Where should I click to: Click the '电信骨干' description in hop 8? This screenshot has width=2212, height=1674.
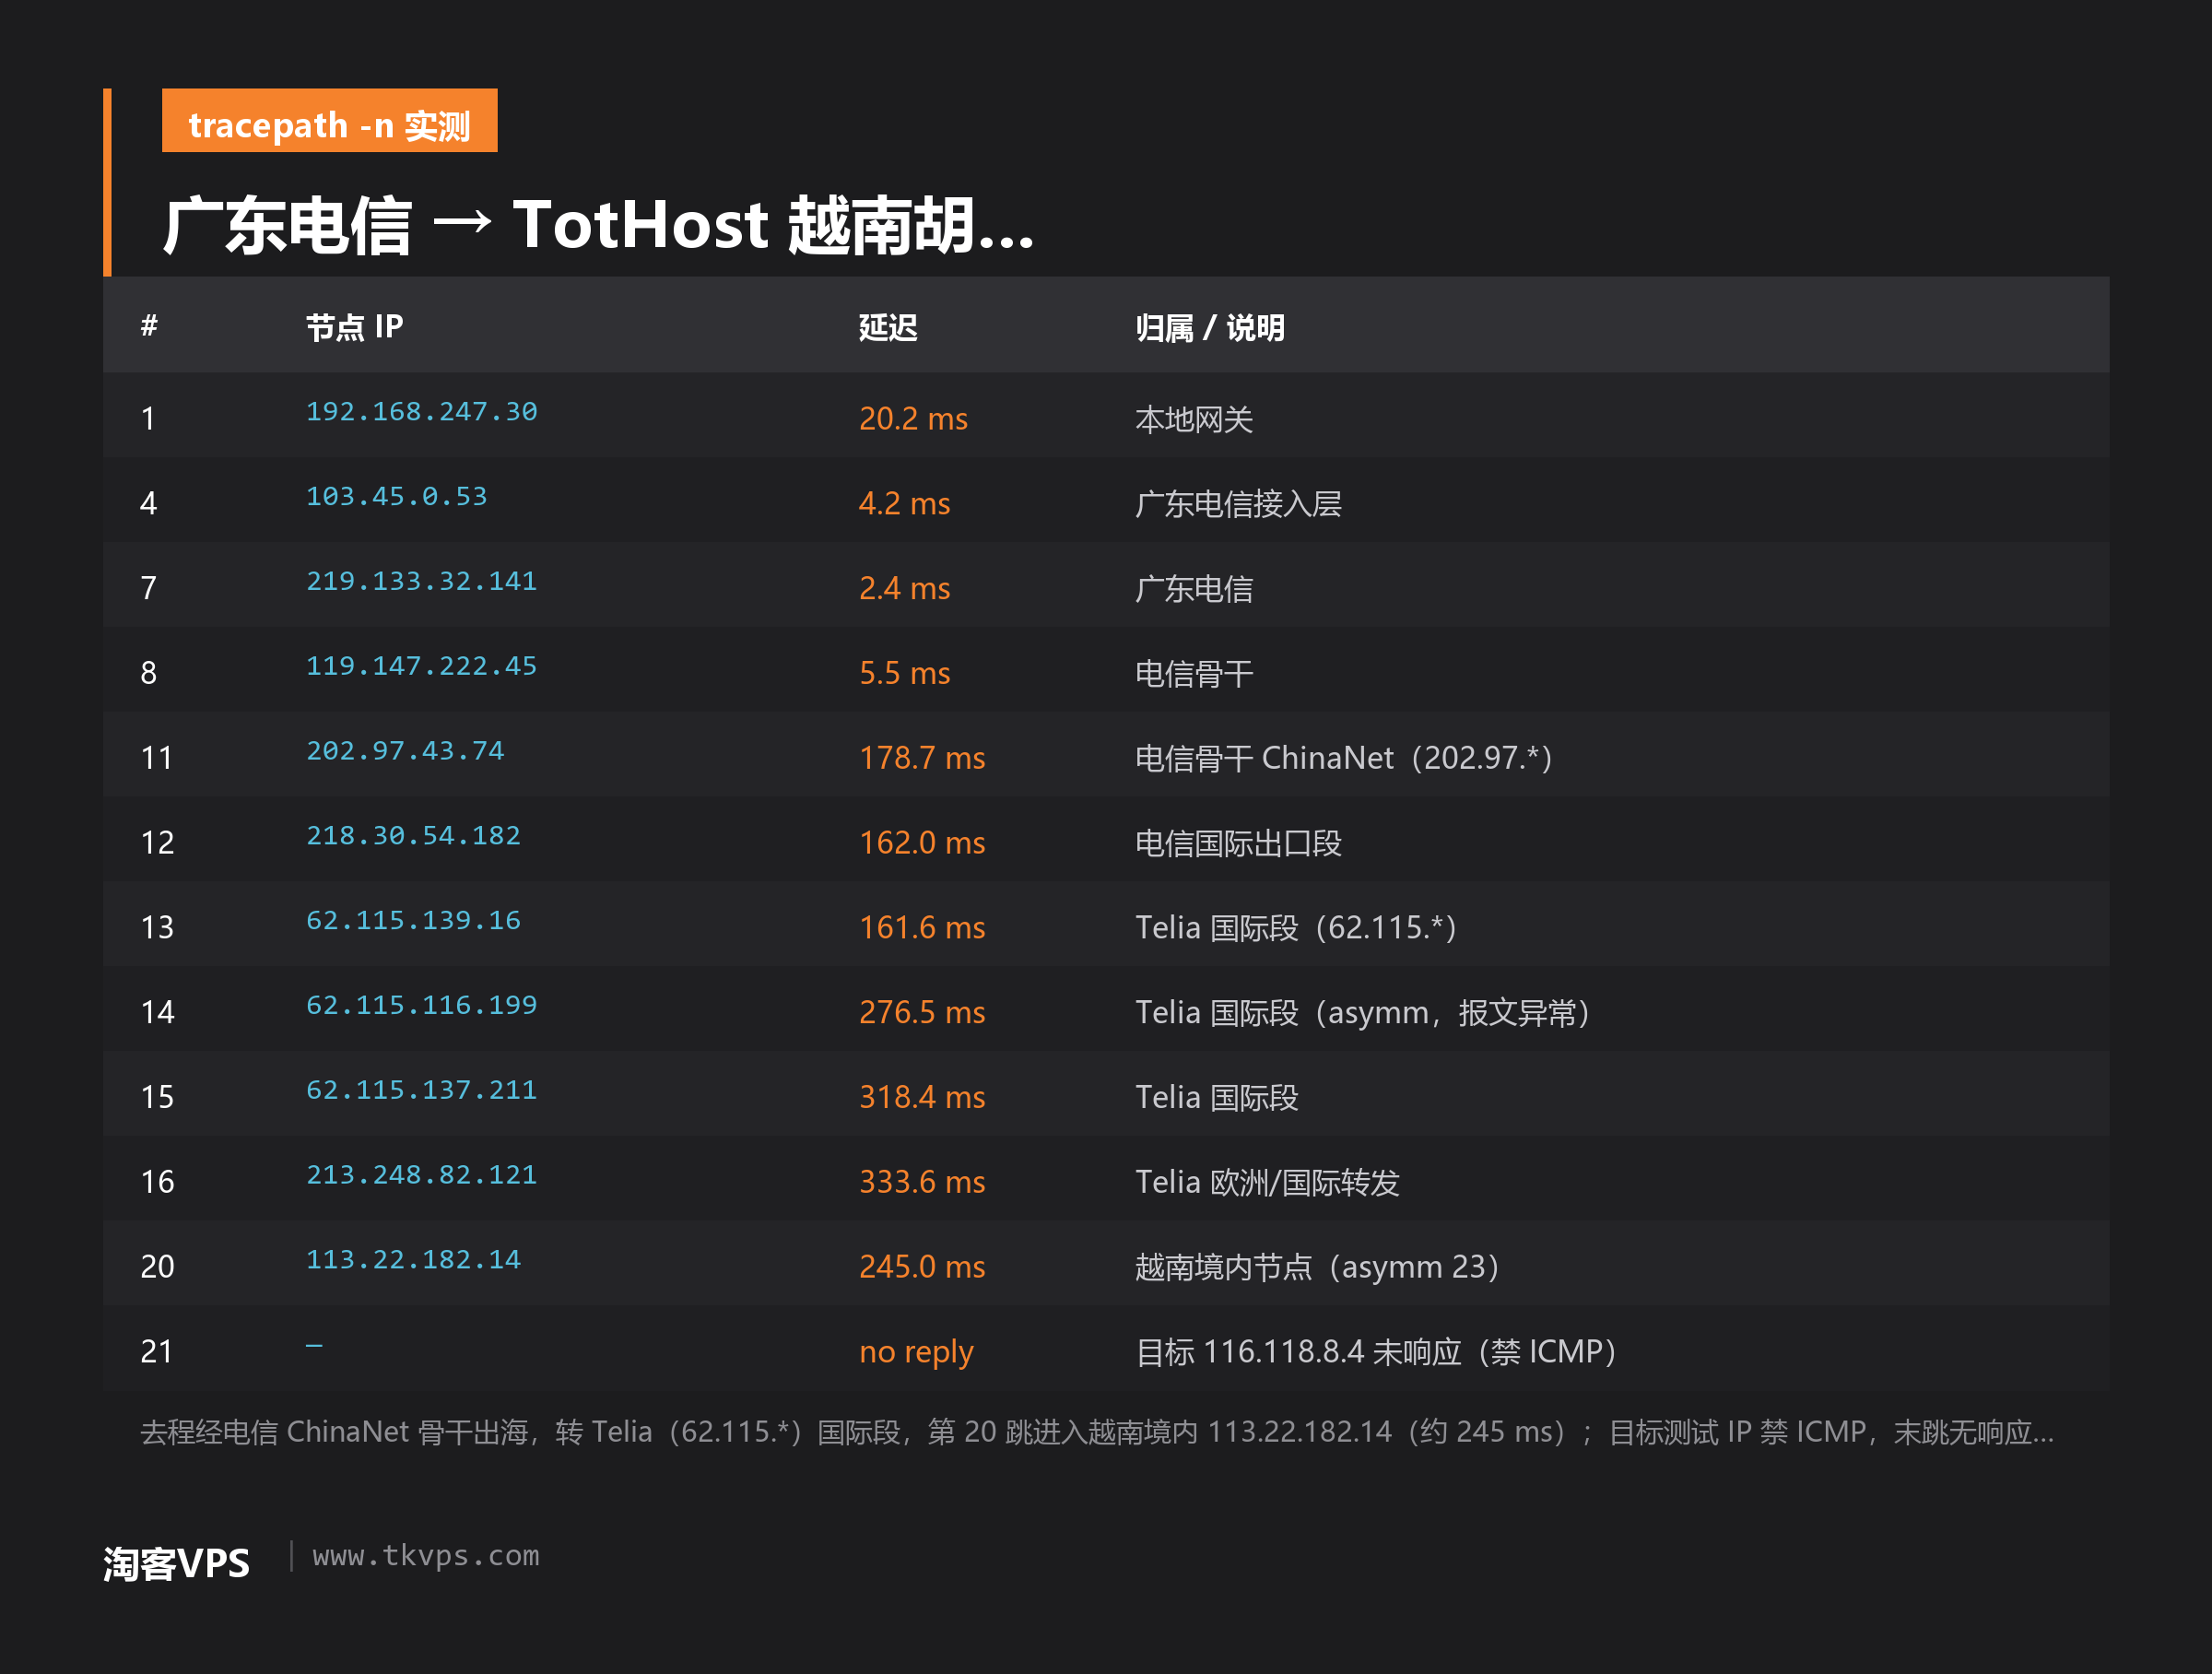(x=1194, y=674)
